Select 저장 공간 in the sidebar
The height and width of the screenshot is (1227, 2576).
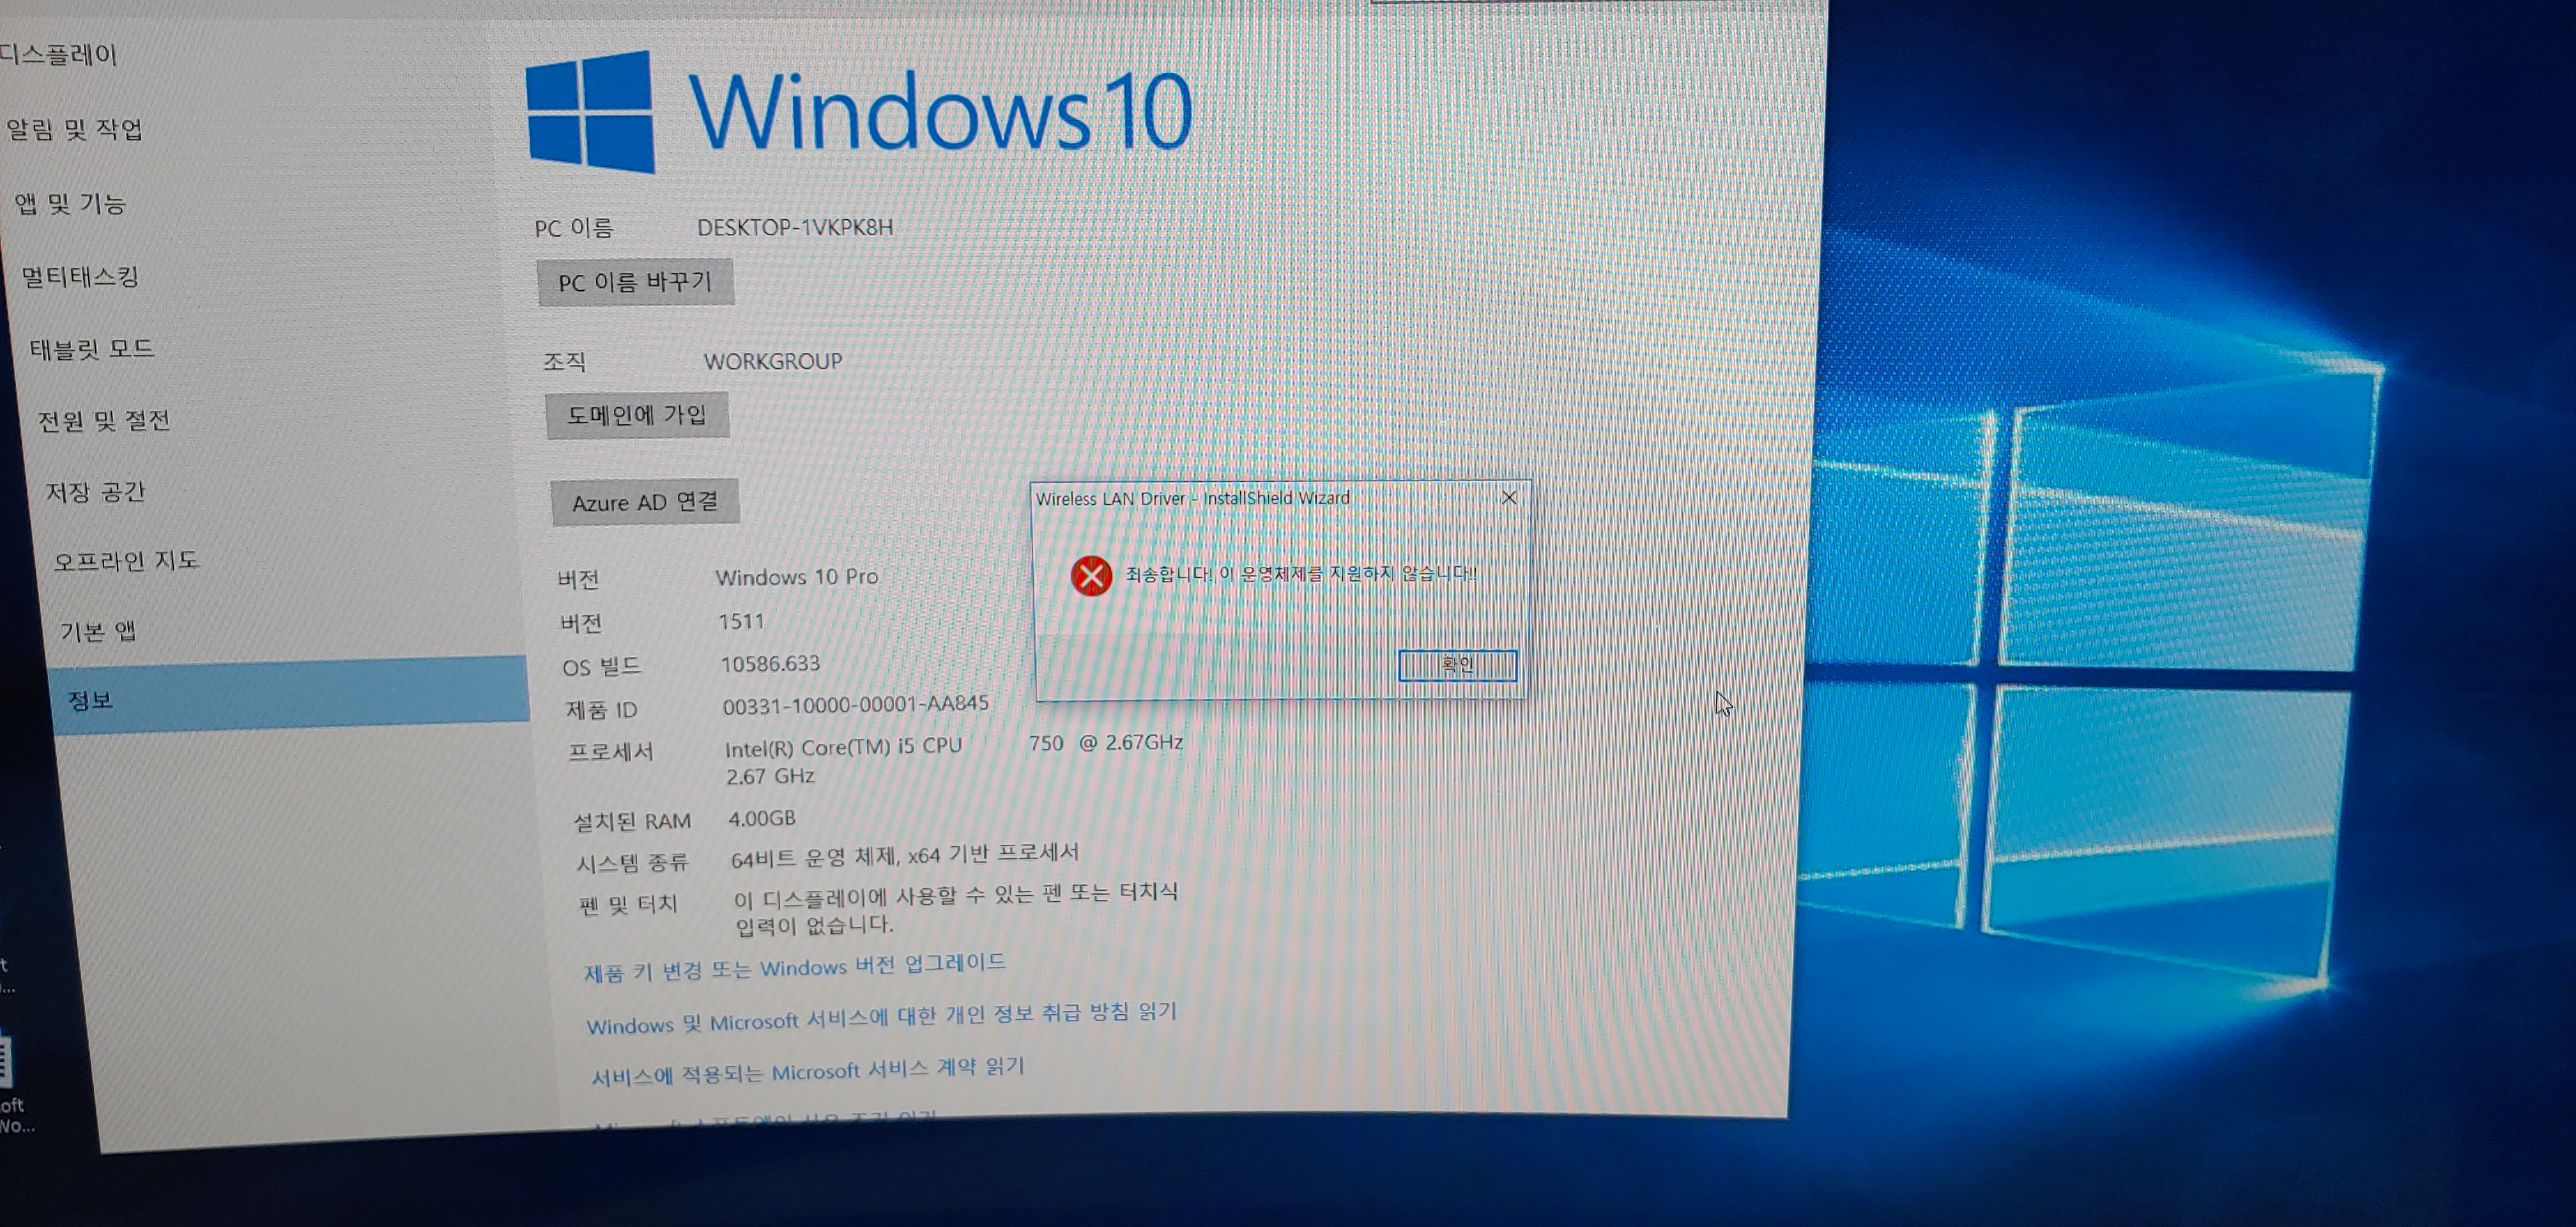point(96,492)
